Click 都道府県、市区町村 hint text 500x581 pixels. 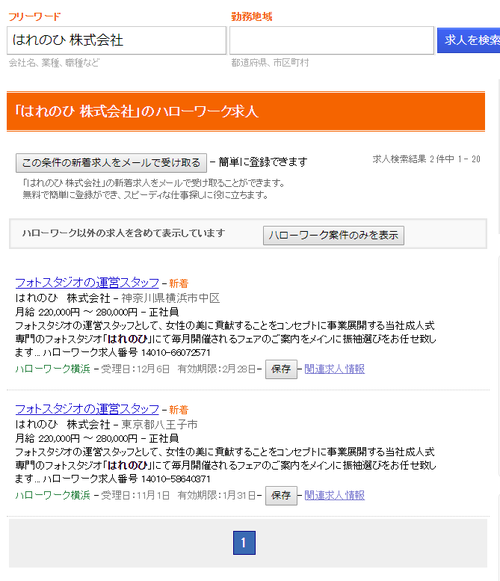(x=270, y=63)
